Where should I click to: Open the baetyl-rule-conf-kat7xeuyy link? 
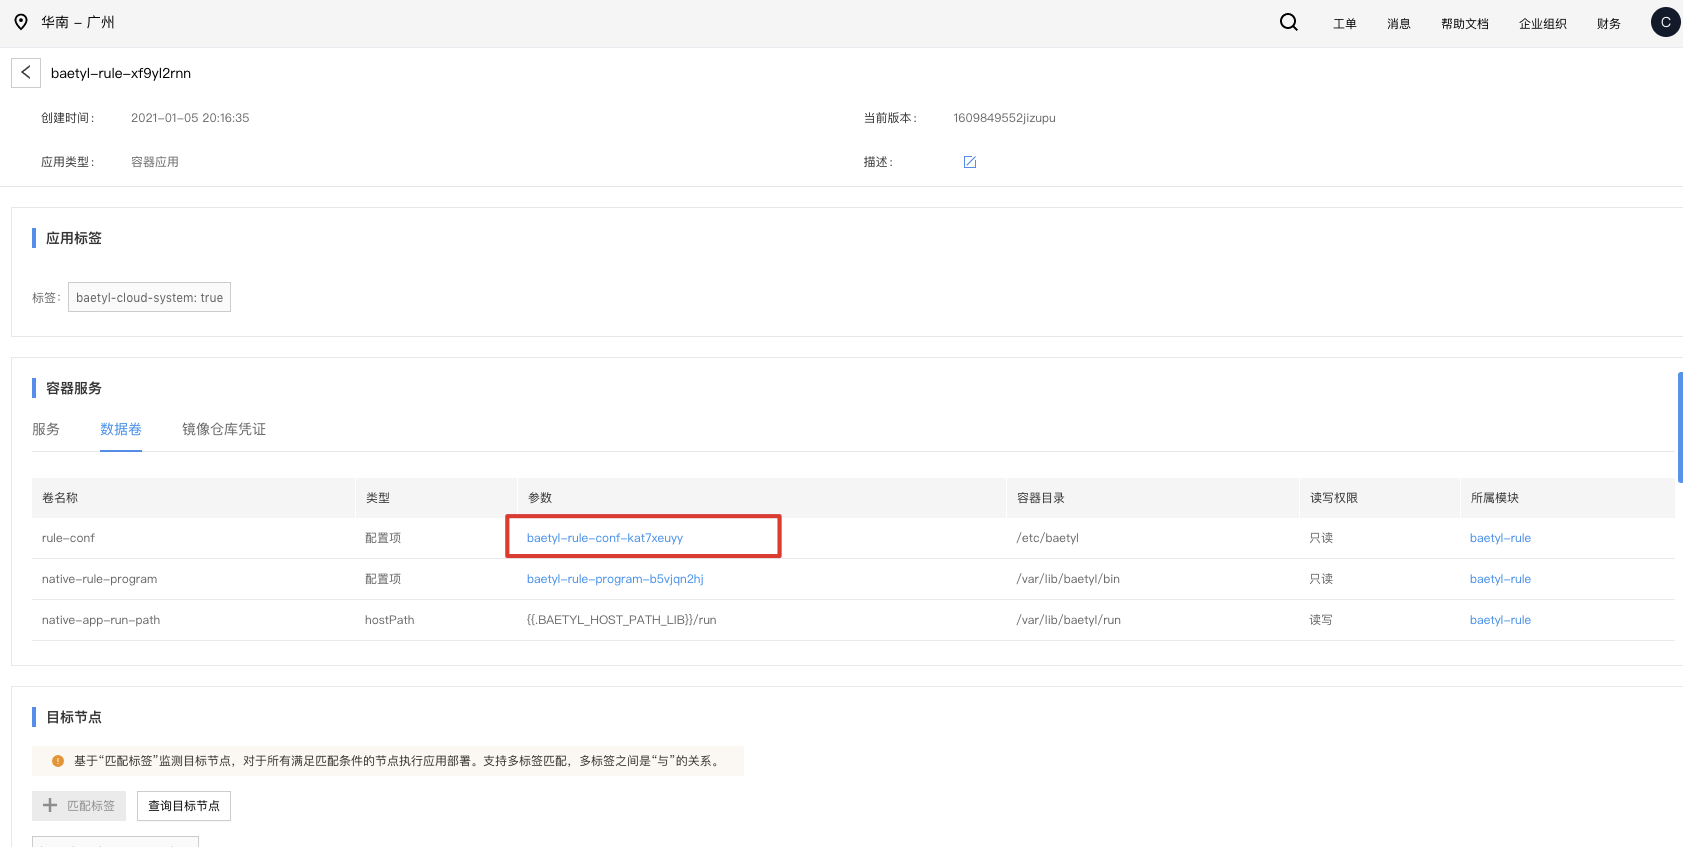pos(605,538)
